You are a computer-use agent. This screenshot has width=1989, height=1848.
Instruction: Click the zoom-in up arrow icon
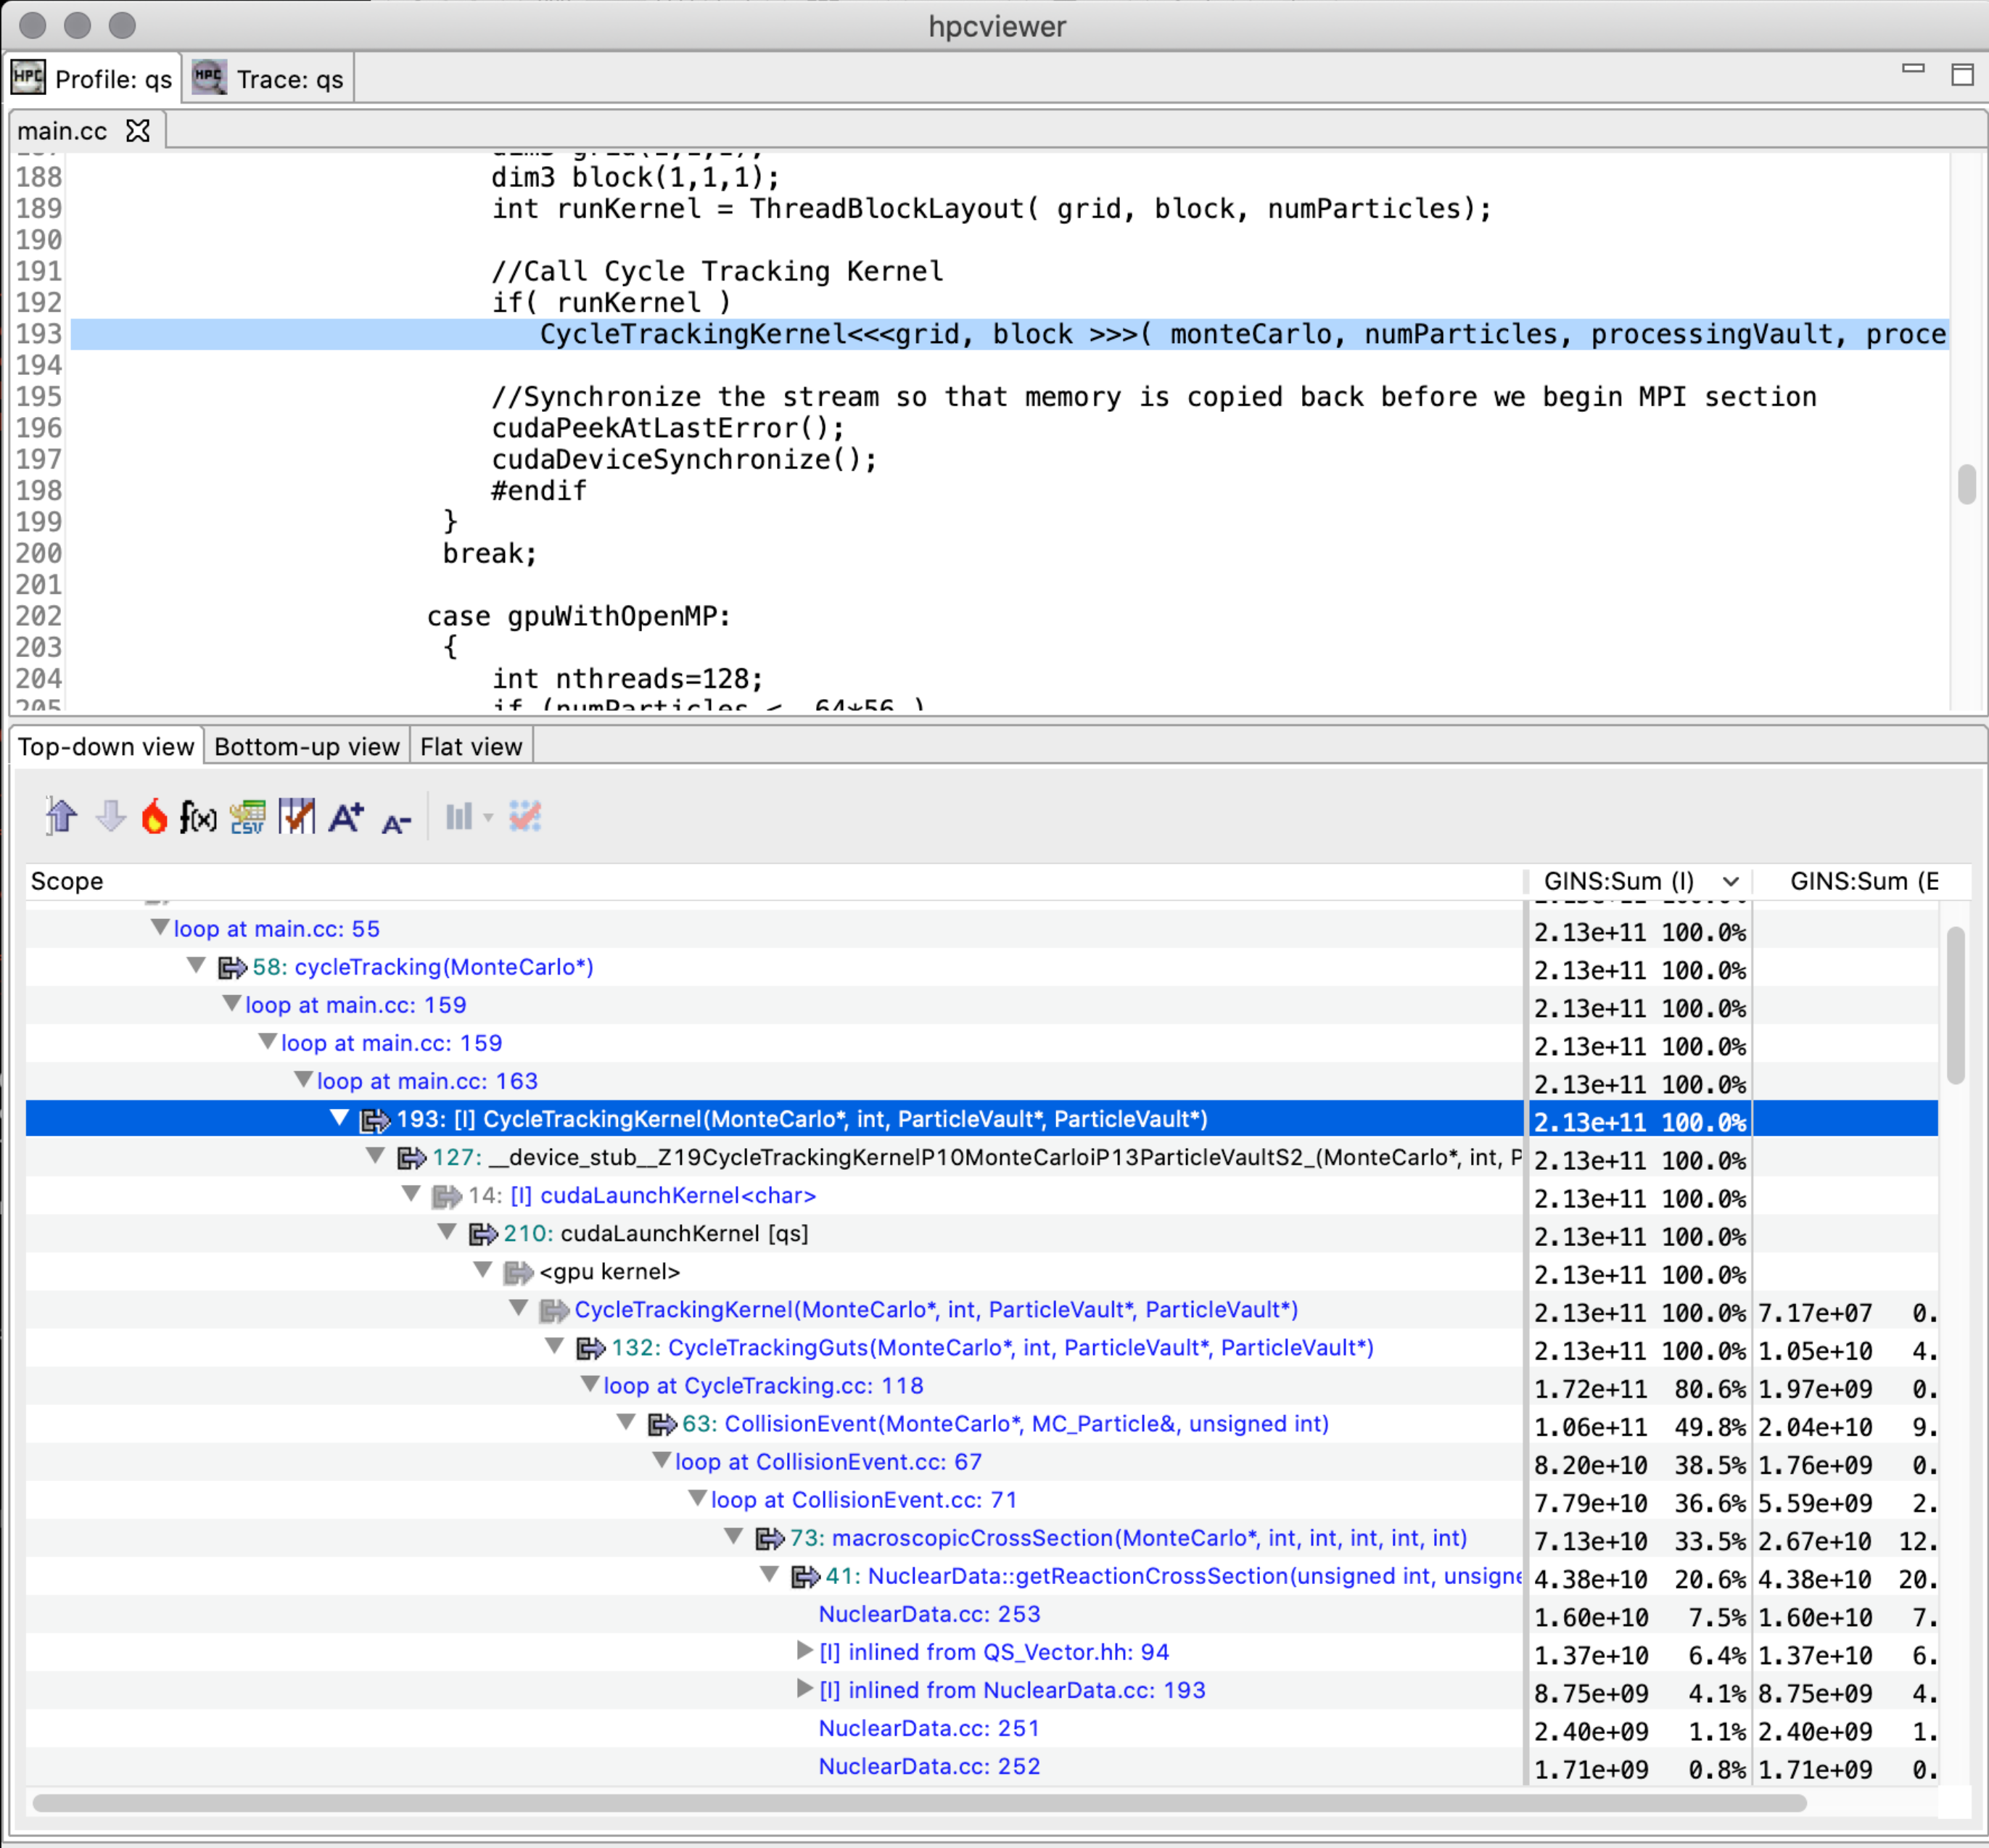61,817
